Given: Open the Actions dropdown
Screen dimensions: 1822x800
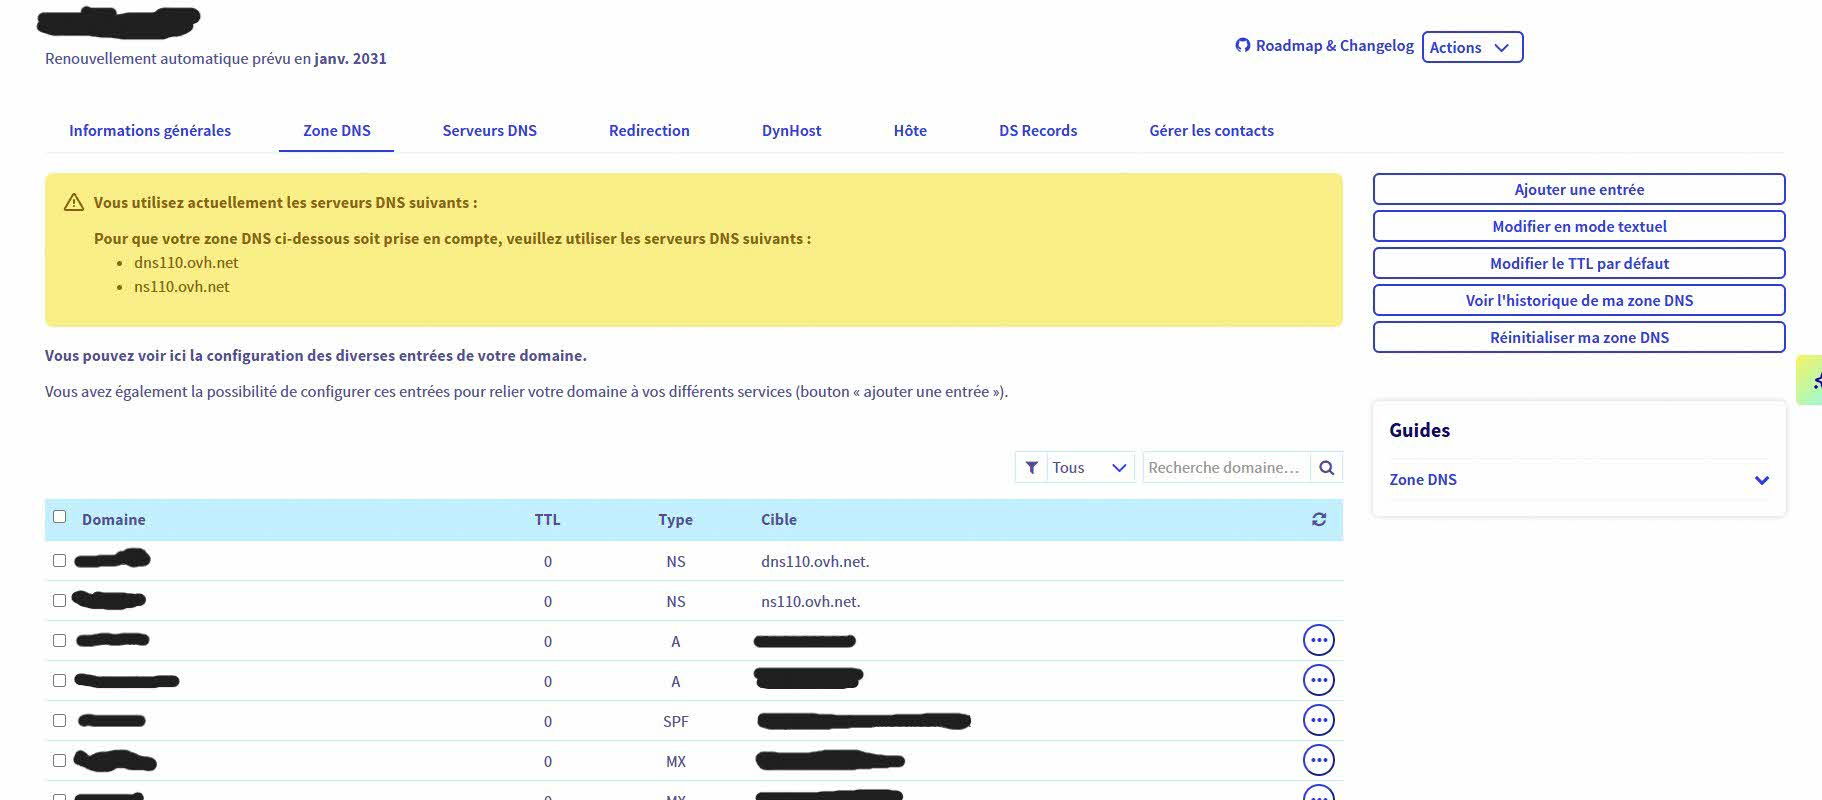Looking at the screenshot, I should 1471,47.
